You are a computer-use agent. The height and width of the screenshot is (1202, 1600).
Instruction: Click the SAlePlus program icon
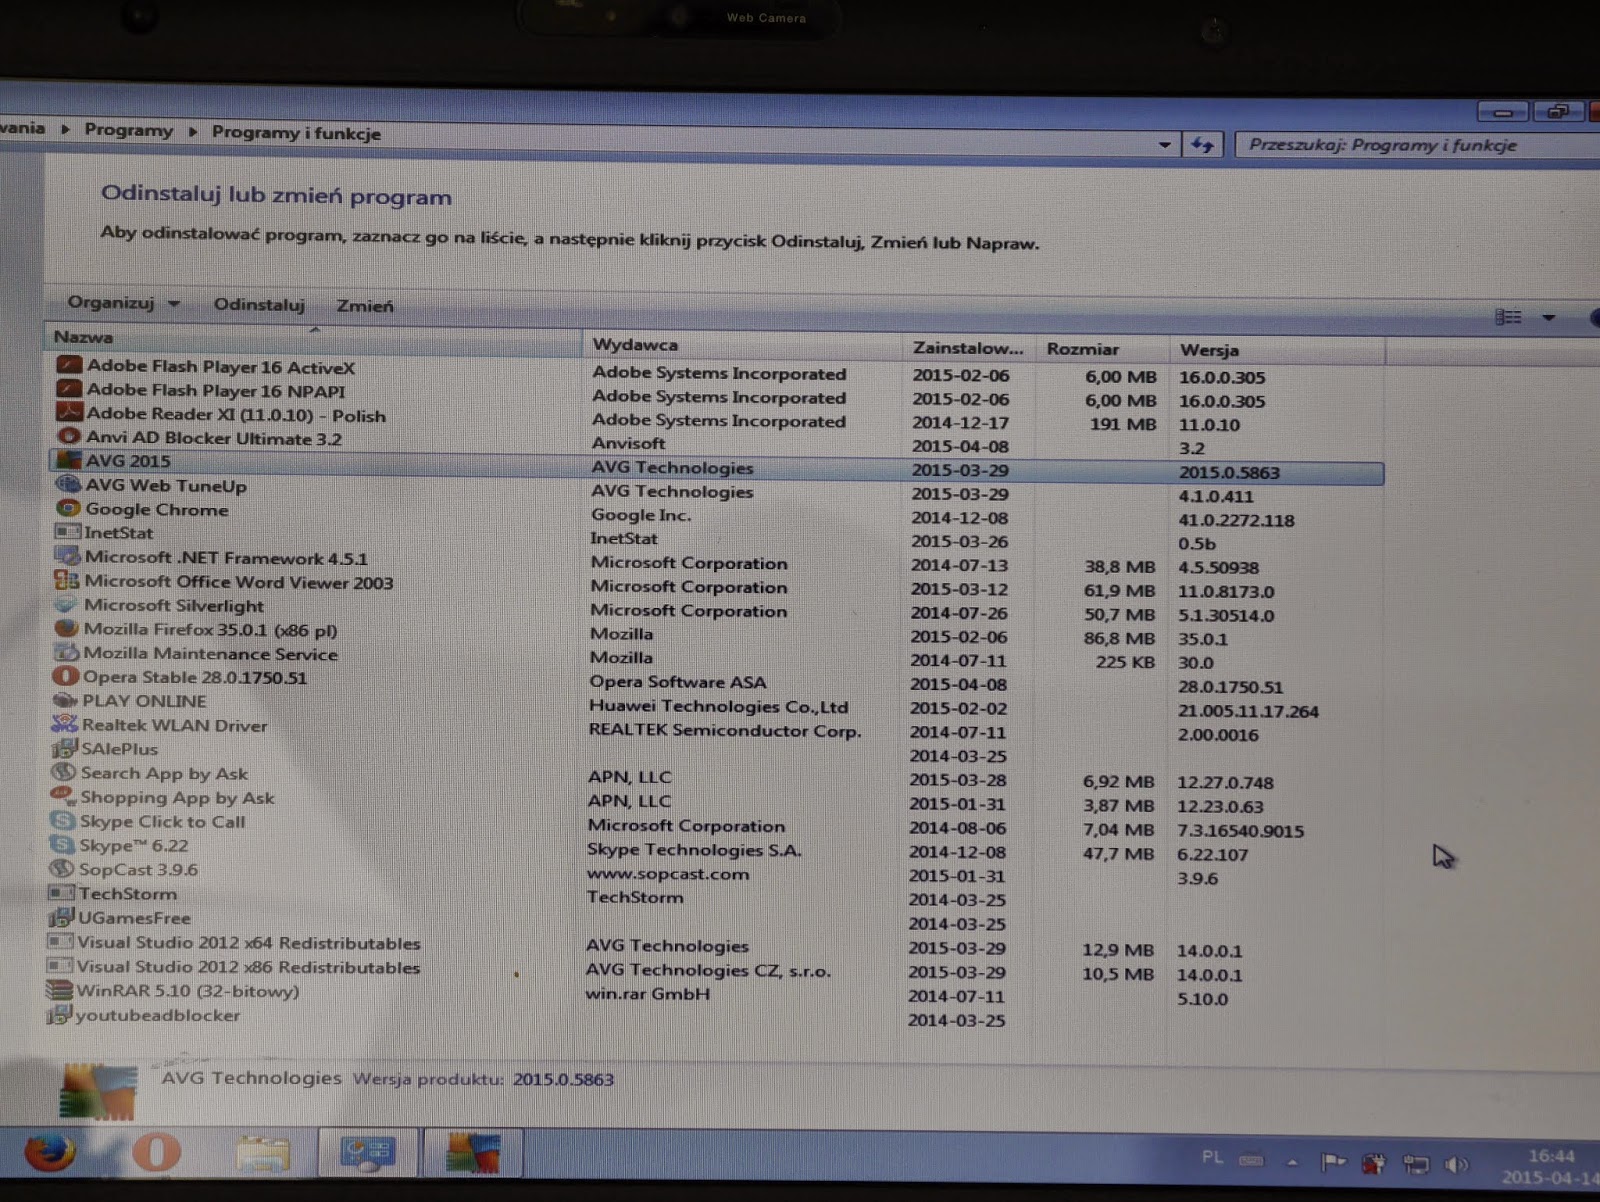click(64, 748)
